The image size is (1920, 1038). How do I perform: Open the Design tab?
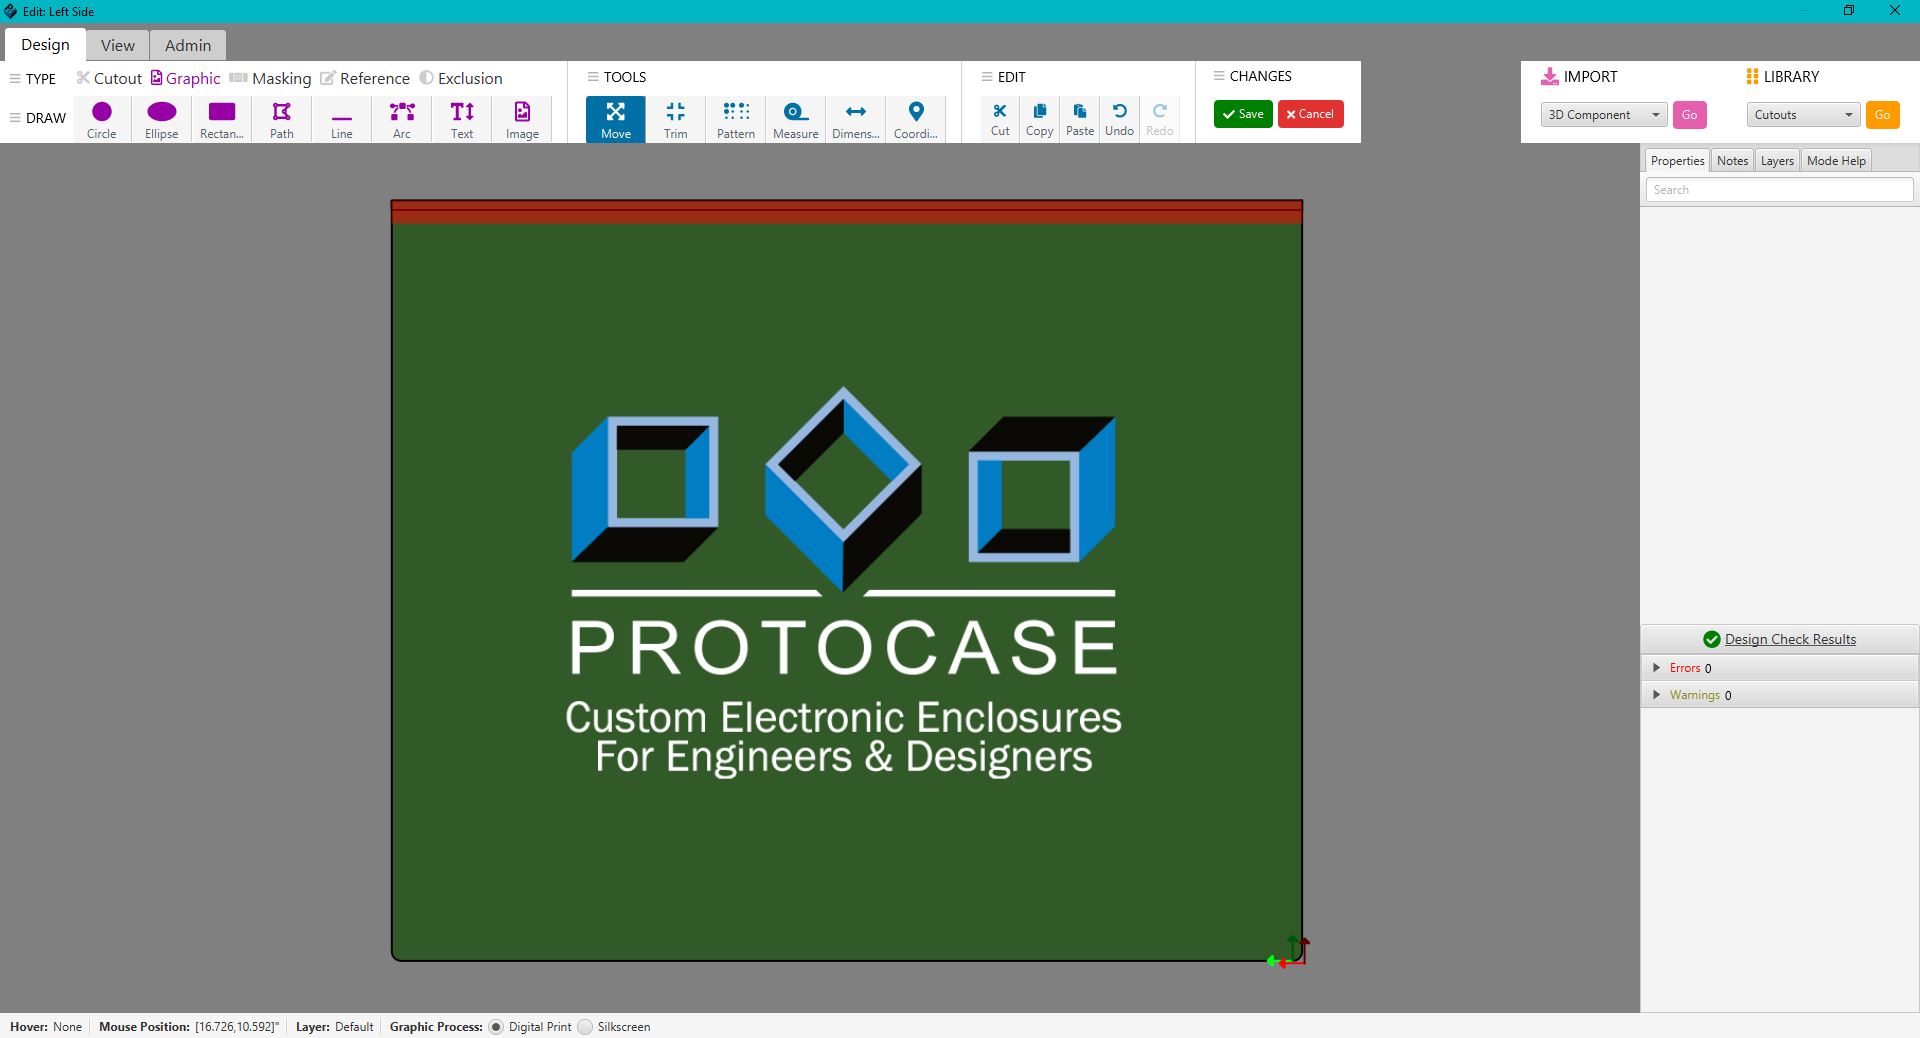coord(45,45)
